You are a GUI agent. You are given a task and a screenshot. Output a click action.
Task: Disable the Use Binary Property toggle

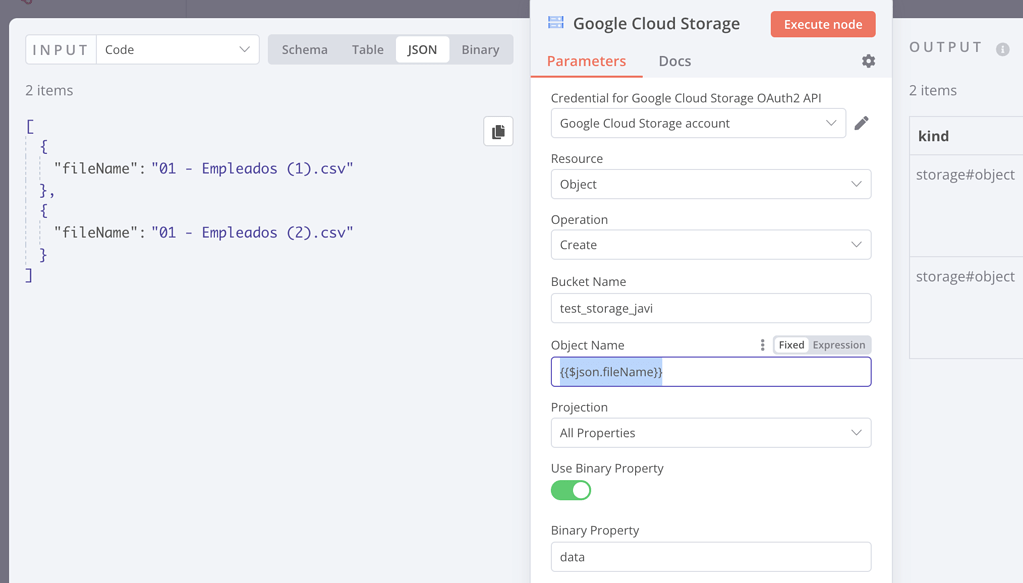(571, 490)
